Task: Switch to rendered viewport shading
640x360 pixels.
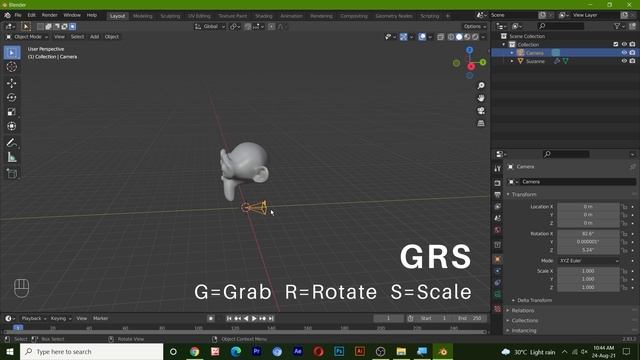Action: (x=476, y=37)
